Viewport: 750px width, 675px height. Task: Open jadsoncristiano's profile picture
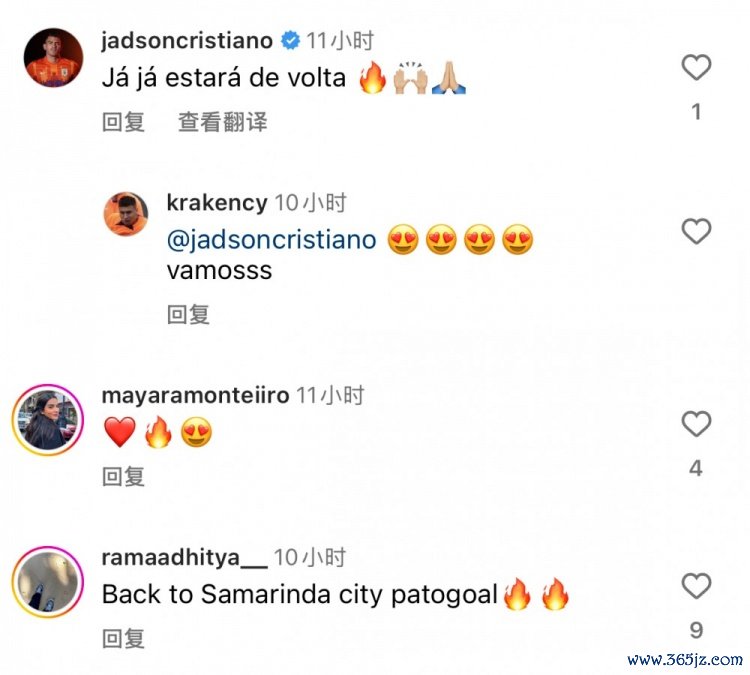[54, 58]
